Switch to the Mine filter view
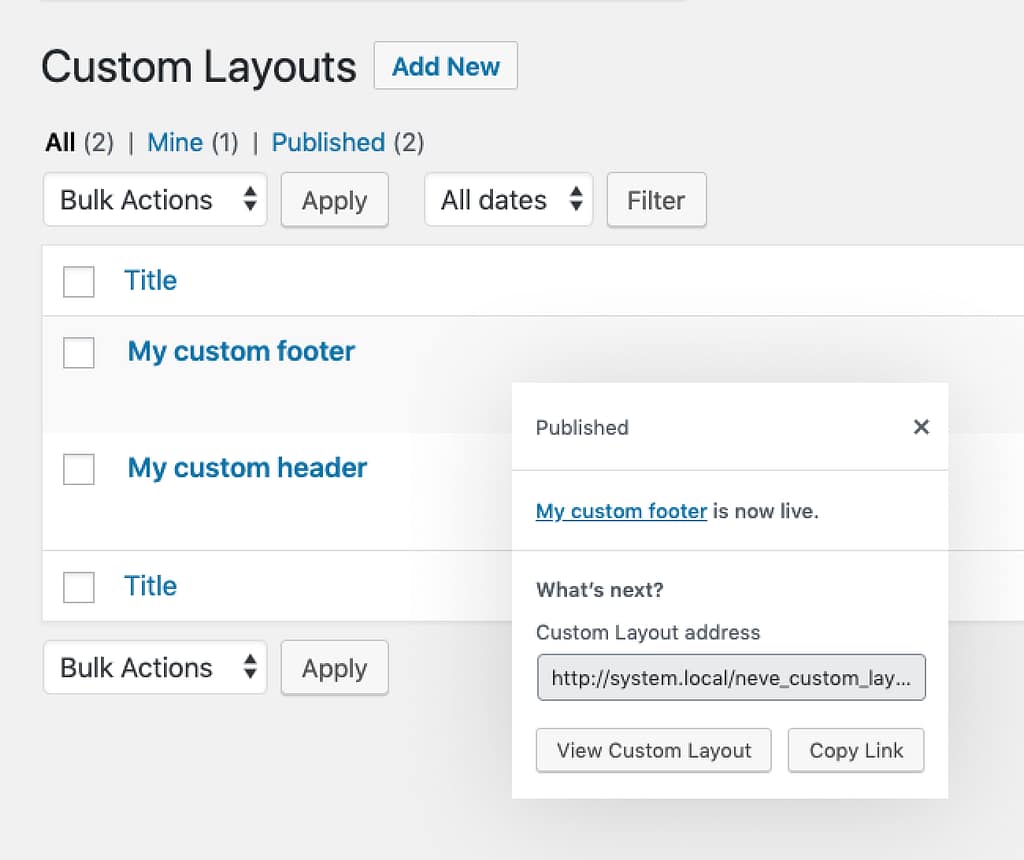1024x860 pixels. (175, 142)
